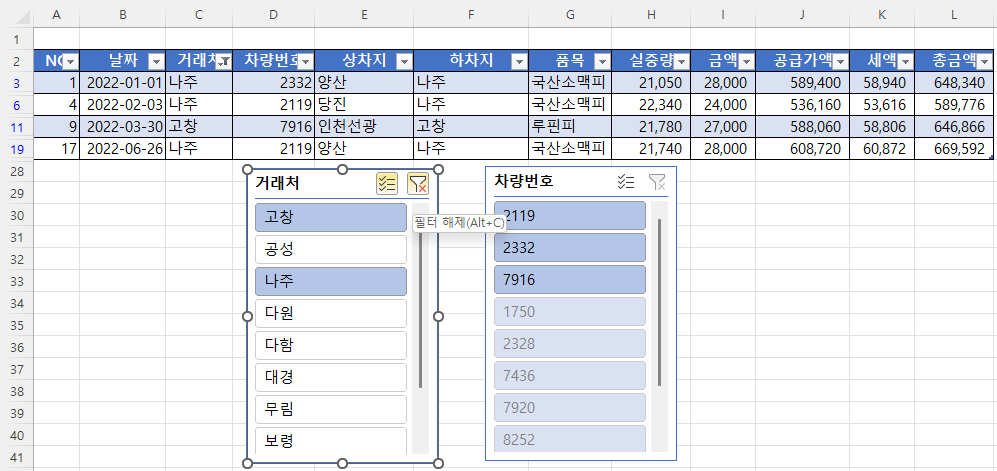997x471 pixels.
Task: Select column D header
Action: [x=273, y=14]
